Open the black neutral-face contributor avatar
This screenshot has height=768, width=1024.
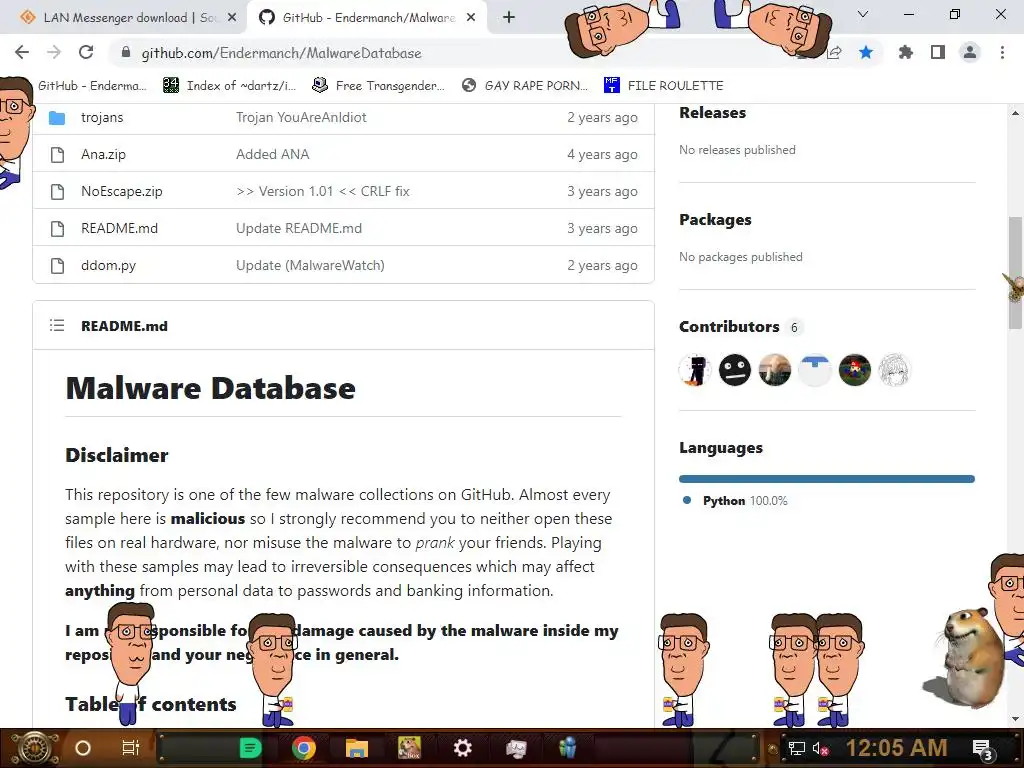point(735,370)
